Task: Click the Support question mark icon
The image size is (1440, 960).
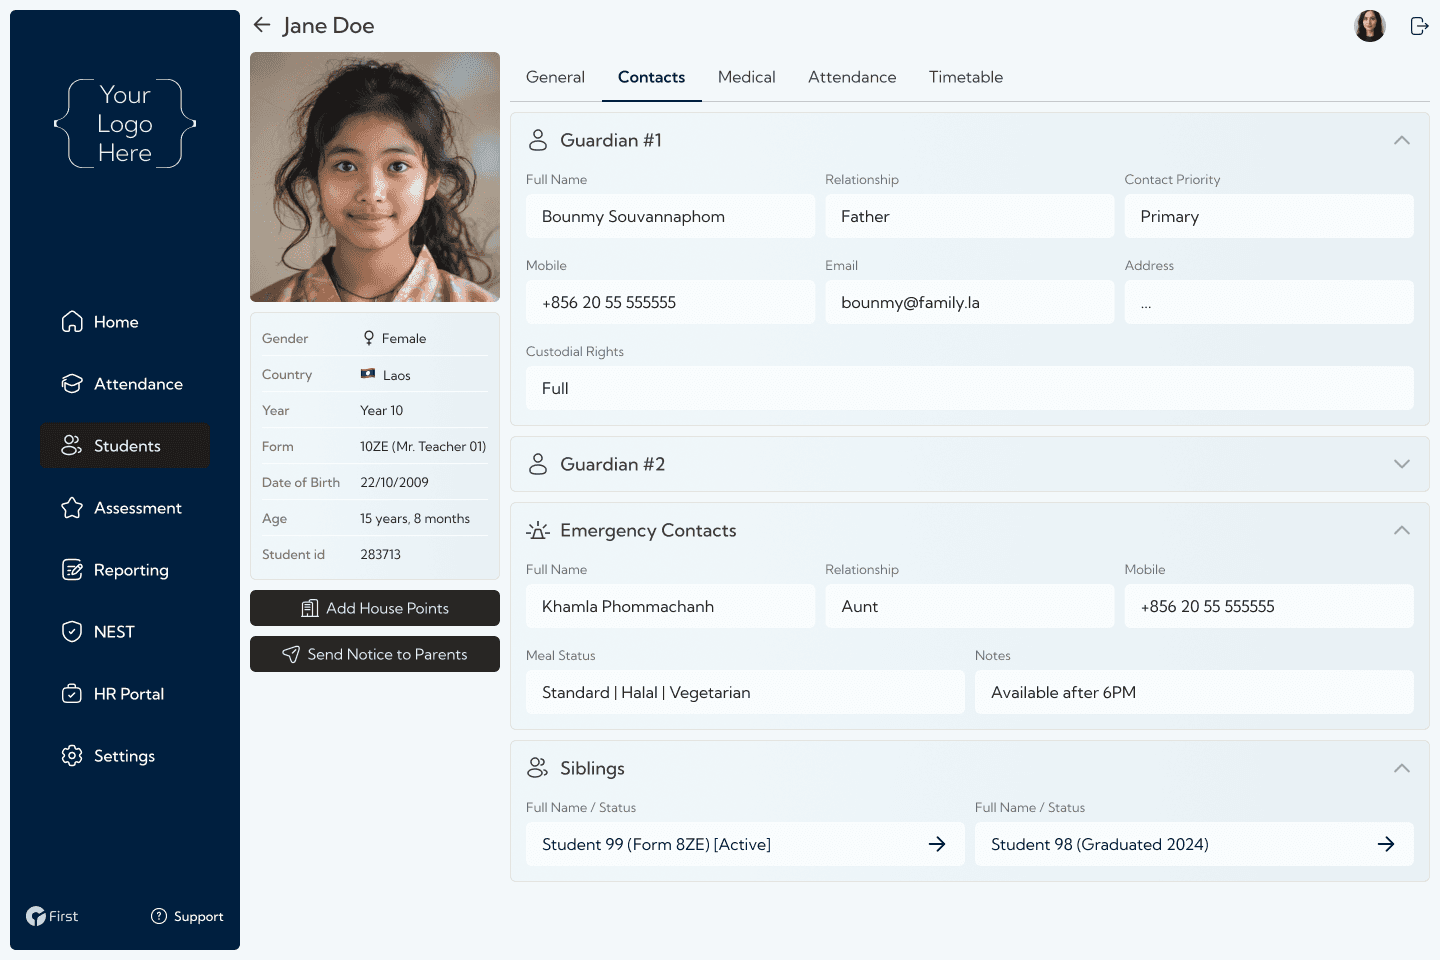Action: [159, 916]
